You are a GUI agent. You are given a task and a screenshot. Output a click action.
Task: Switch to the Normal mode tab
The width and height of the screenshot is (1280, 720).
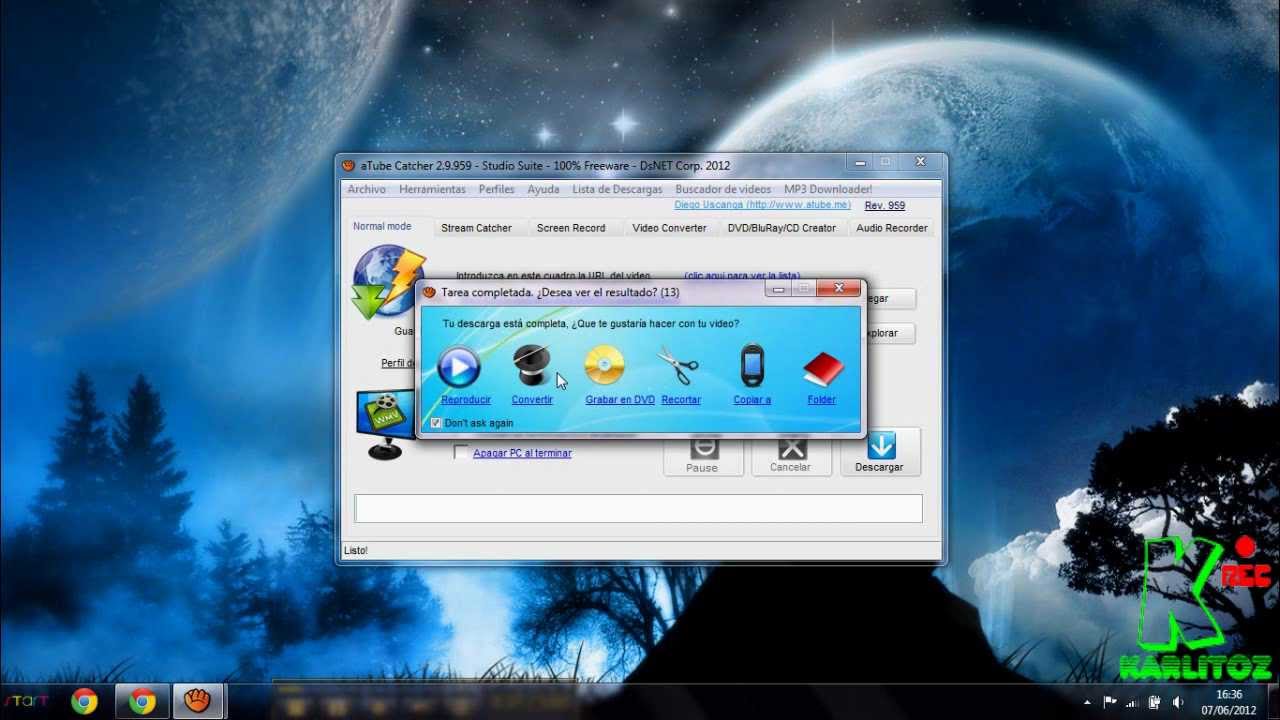pyautogui.click(x=382, y=227)
